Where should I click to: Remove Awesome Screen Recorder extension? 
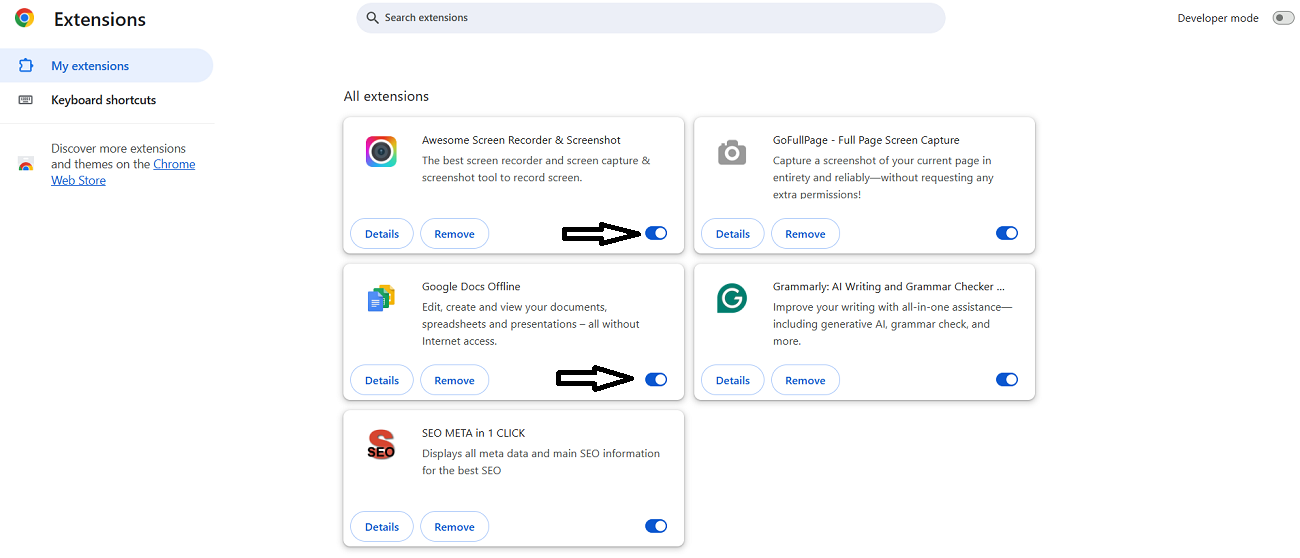pyautogui.click(x=454, y=234)
